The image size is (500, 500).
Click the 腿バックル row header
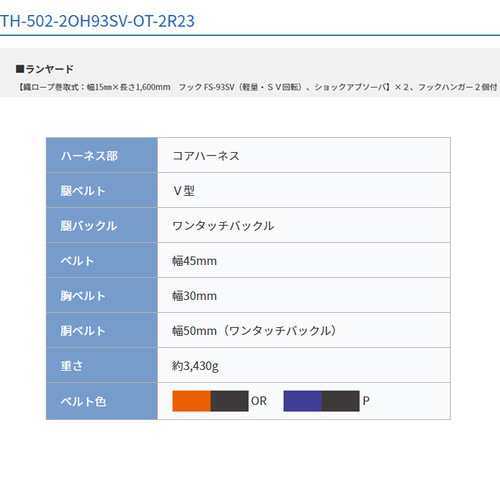click(102, 225)
